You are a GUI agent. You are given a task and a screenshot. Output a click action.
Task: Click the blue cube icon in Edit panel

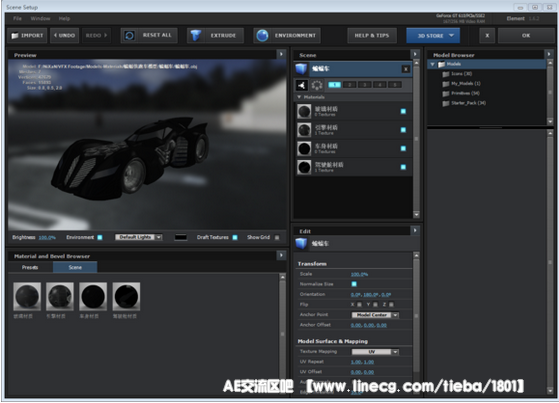(301, 244)
